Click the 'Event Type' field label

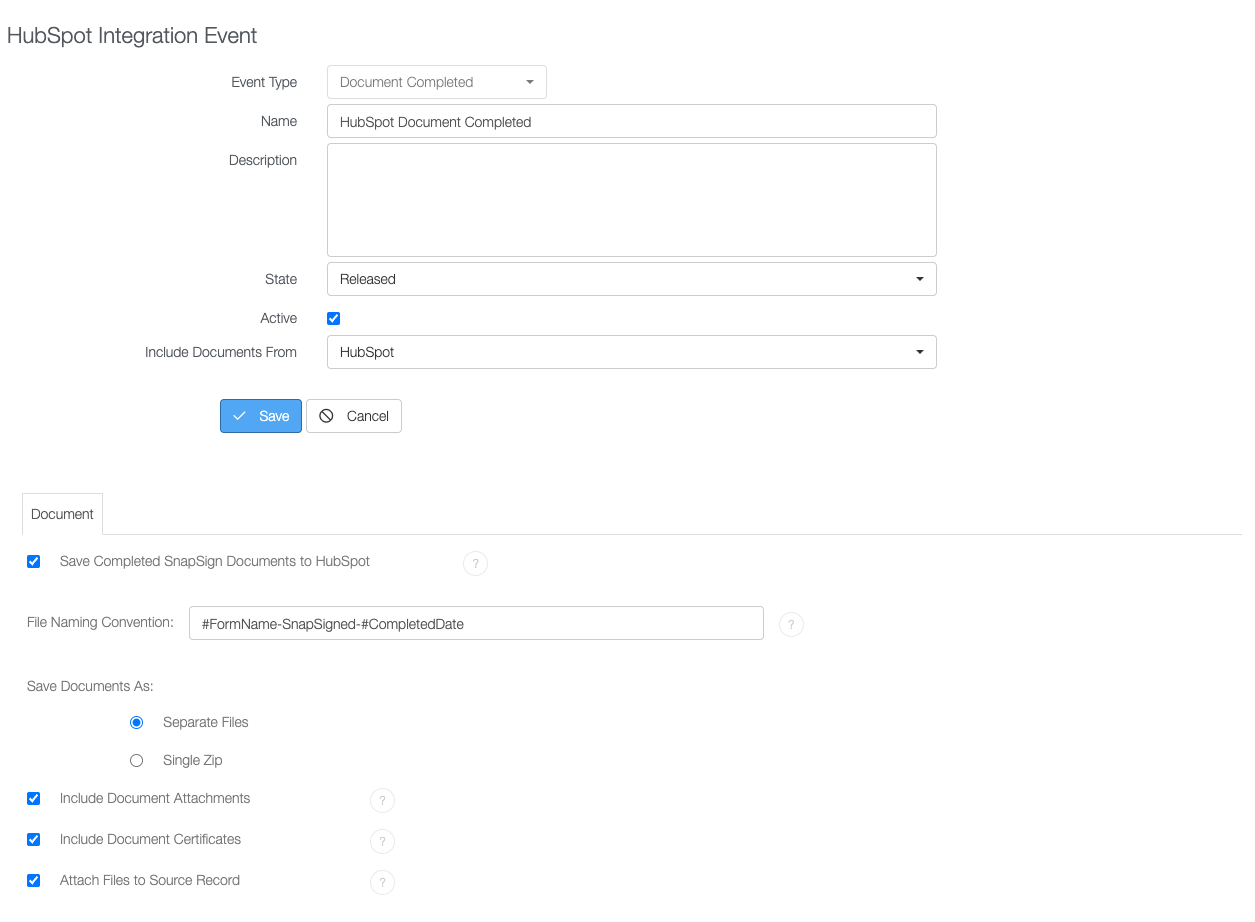coord(264,82)
